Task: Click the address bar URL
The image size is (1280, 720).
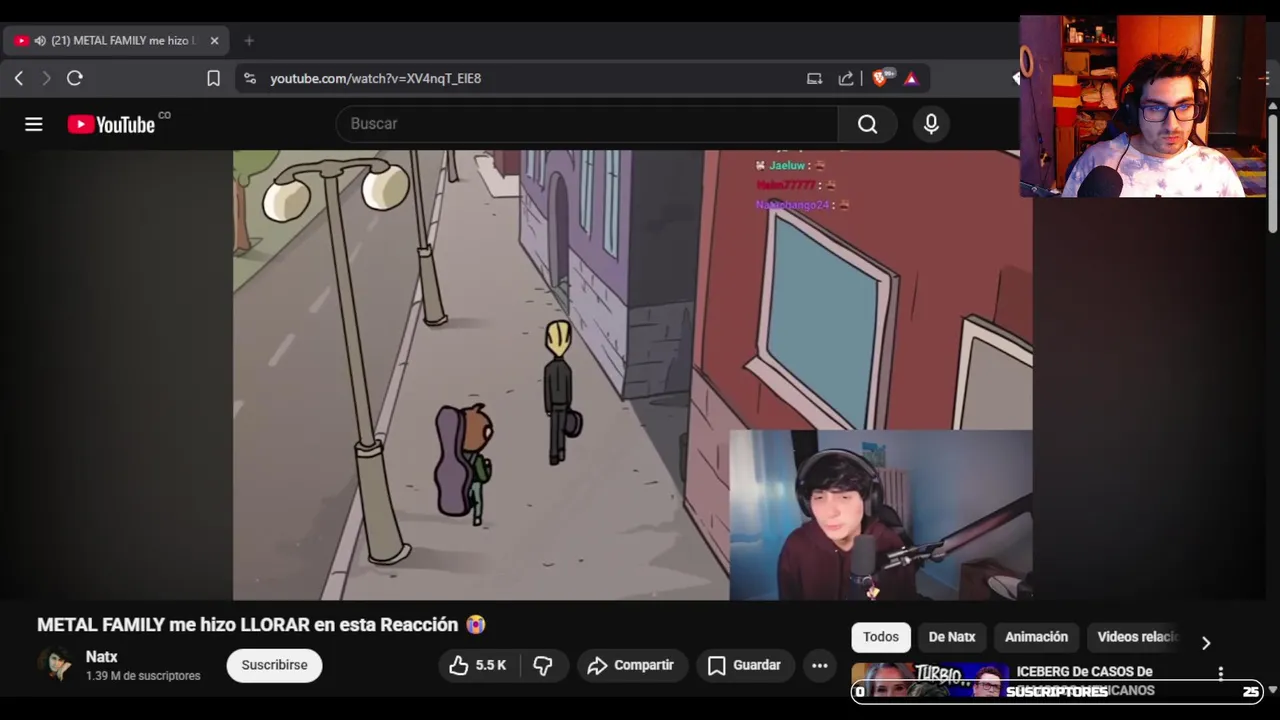Action: click(375, 78)
